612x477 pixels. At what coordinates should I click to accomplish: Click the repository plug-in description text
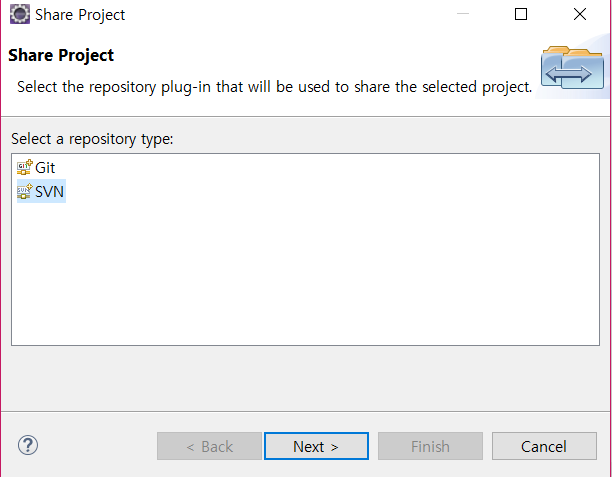[274, 87]
